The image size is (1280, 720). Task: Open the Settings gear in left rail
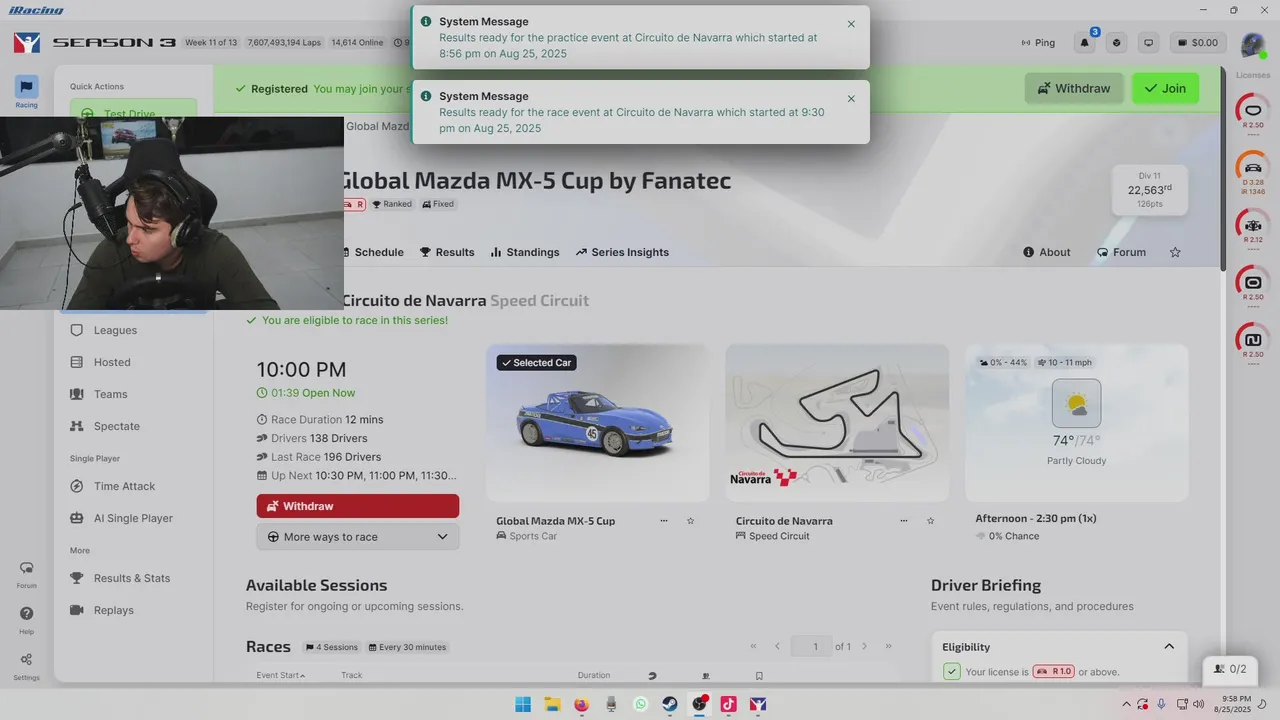pos(26,666)
